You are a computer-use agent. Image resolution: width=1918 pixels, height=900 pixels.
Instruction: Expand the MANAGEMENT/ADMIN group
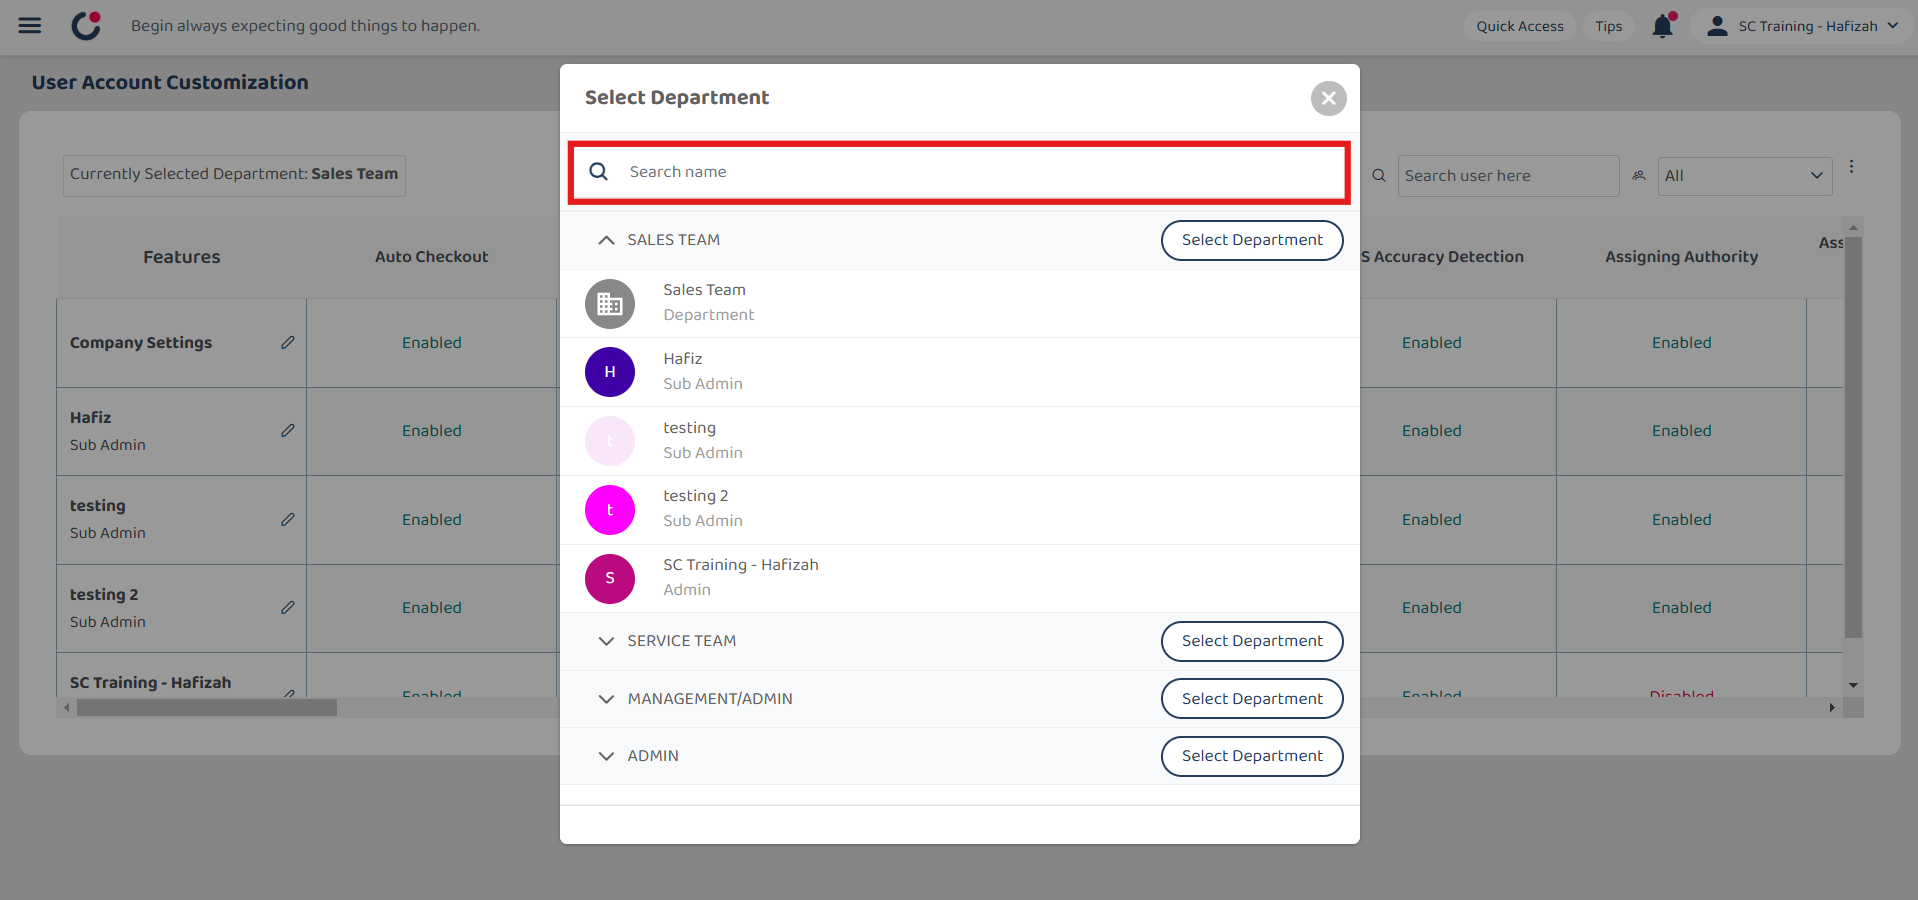pos(606,699)
